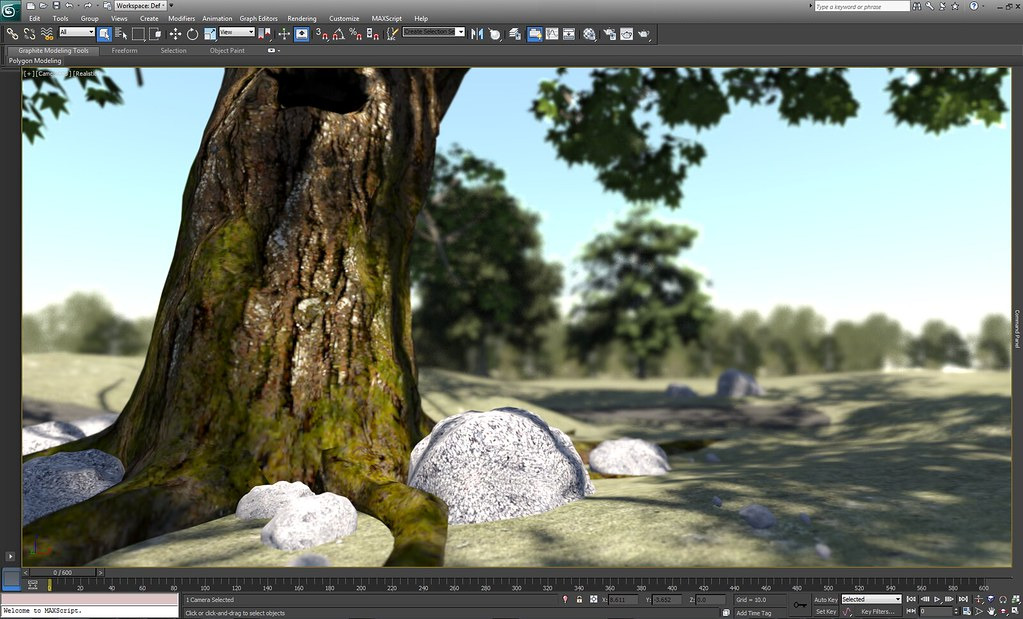Select the Link tool in main toolbar
Screen dimensions: 1023x619
(12, 33)
